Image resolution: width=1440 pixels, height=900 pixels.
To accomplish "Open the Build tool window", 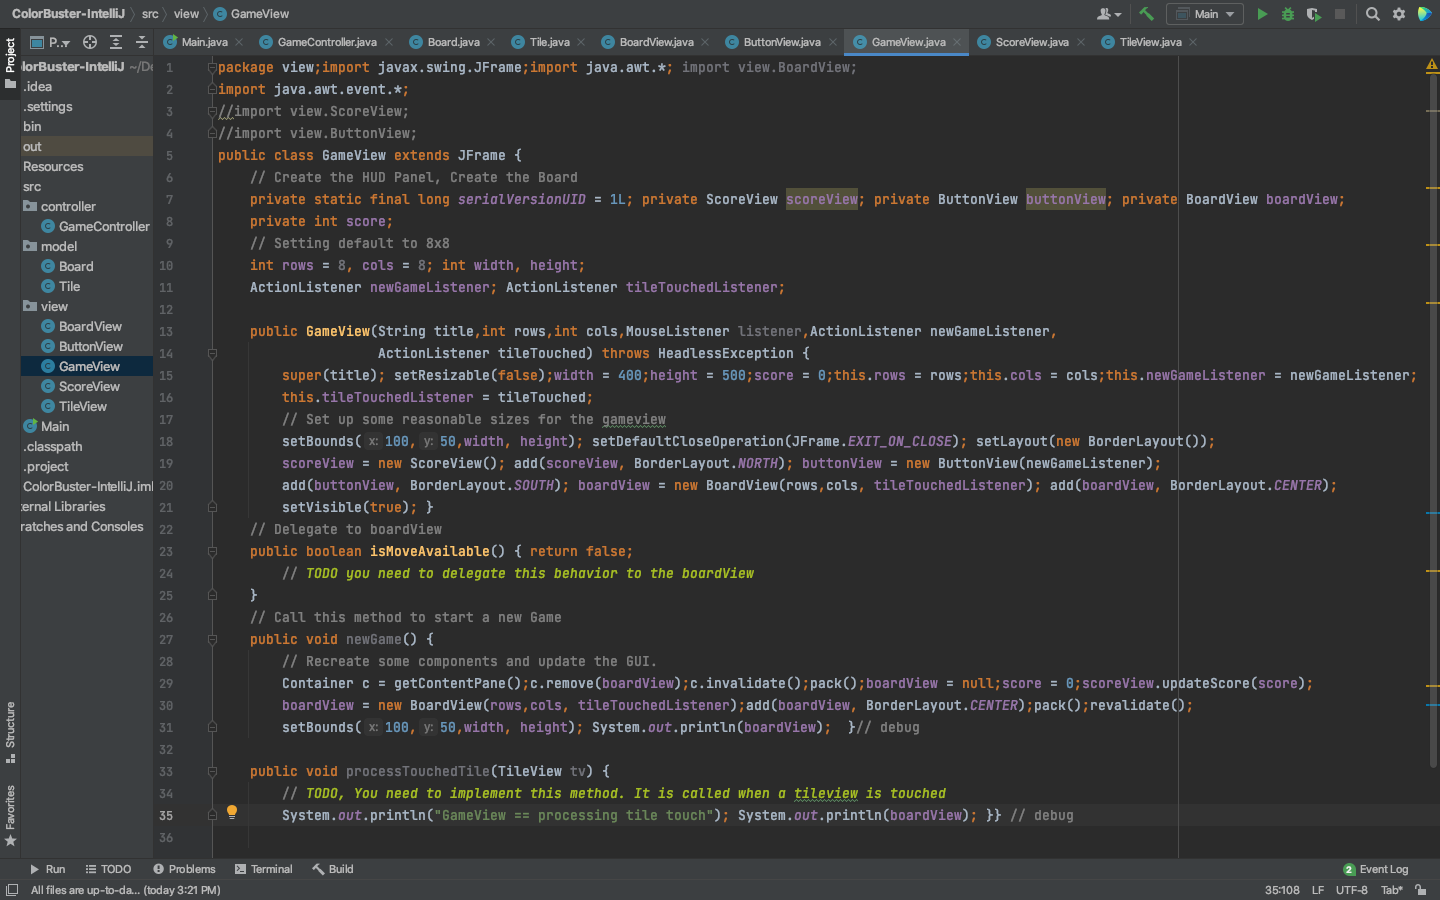I will coord(332,869).
